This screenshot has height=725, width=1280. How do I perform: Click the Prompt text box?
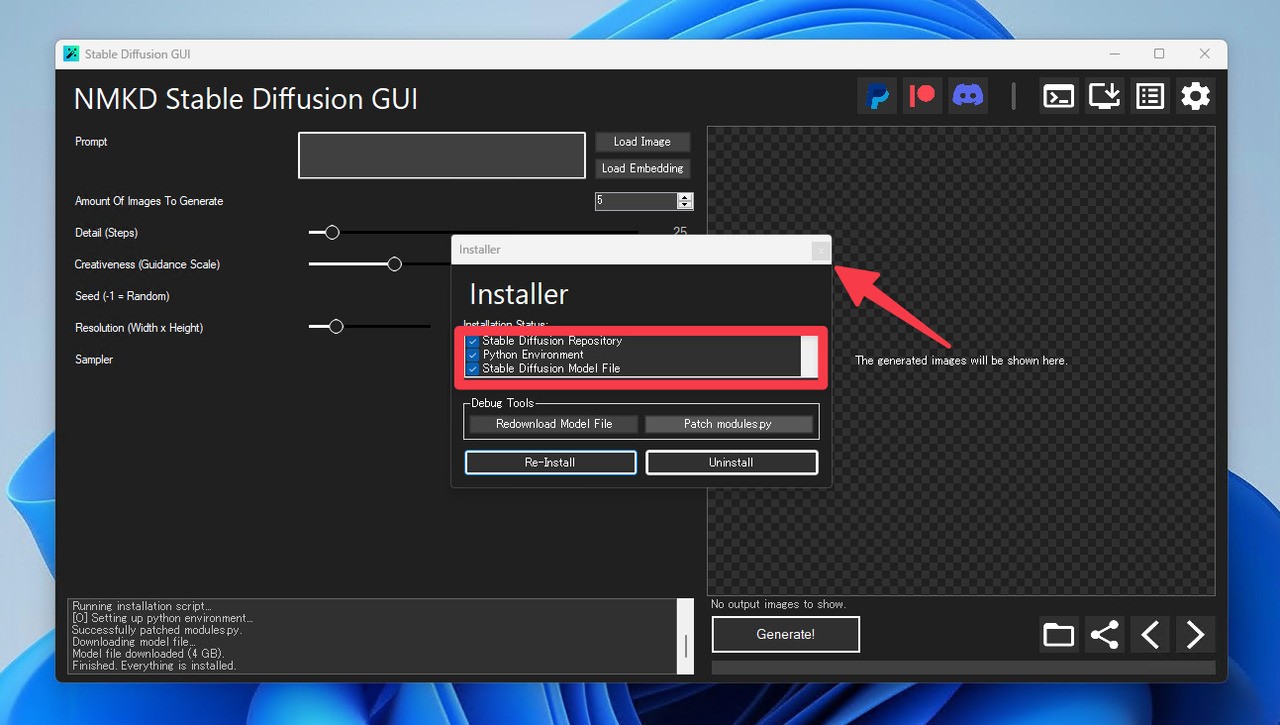point(441,155)
